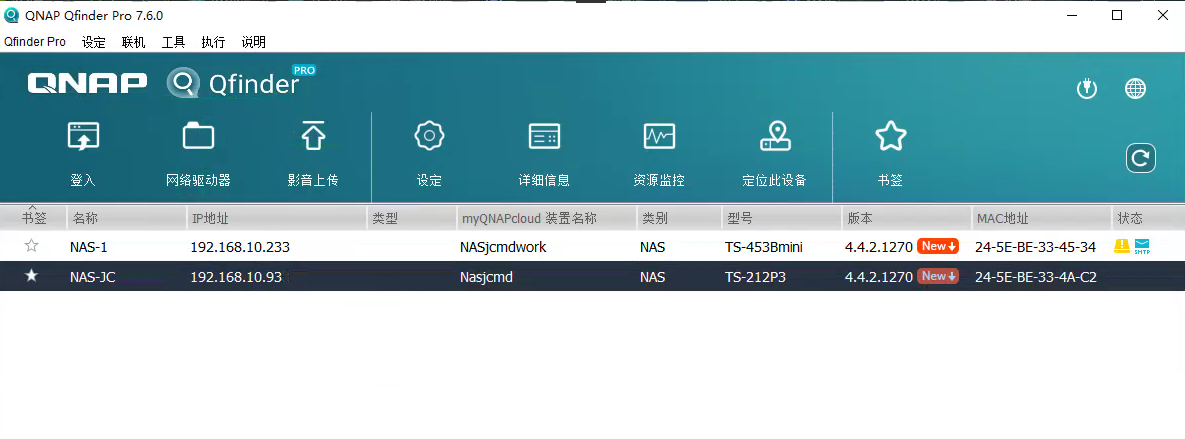Click IP address 192.168.10.233

tap(240, 247)
